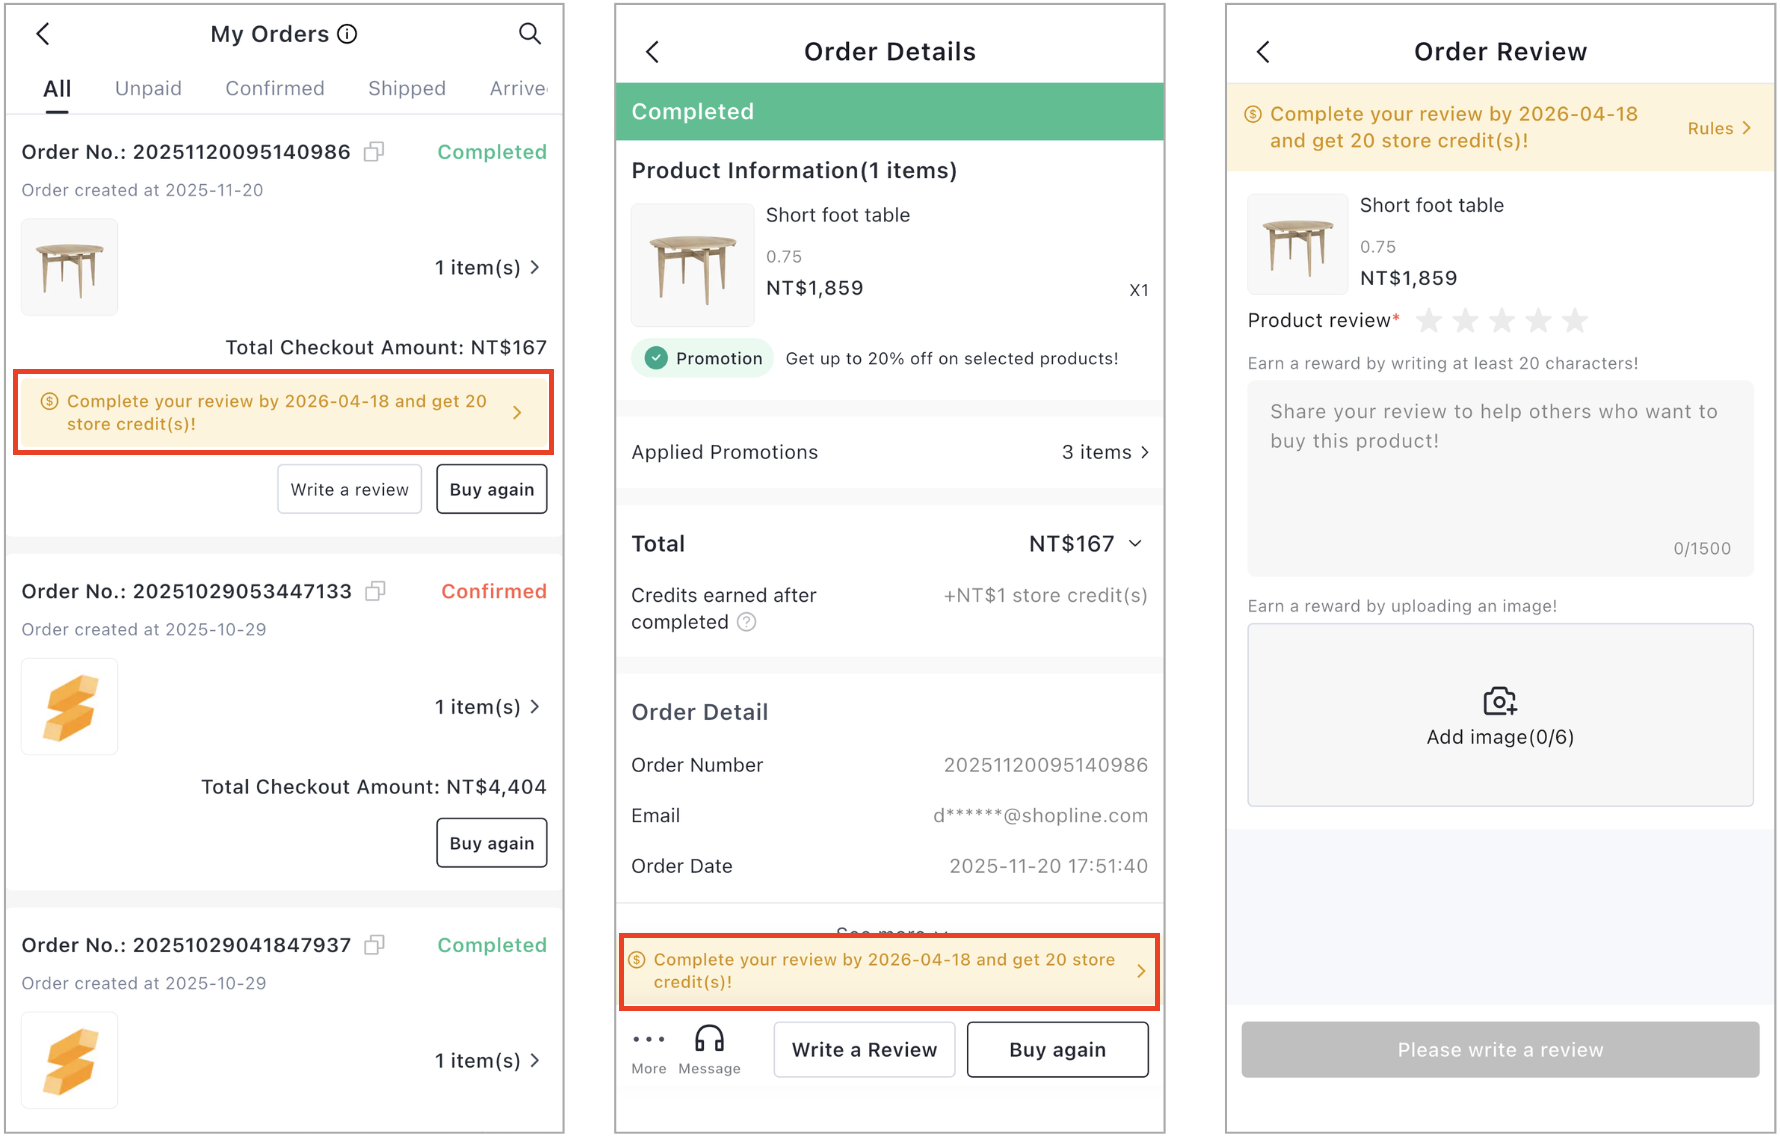1780x1138 pixels.
Task: Rate product four stars
Action: 1538,321
